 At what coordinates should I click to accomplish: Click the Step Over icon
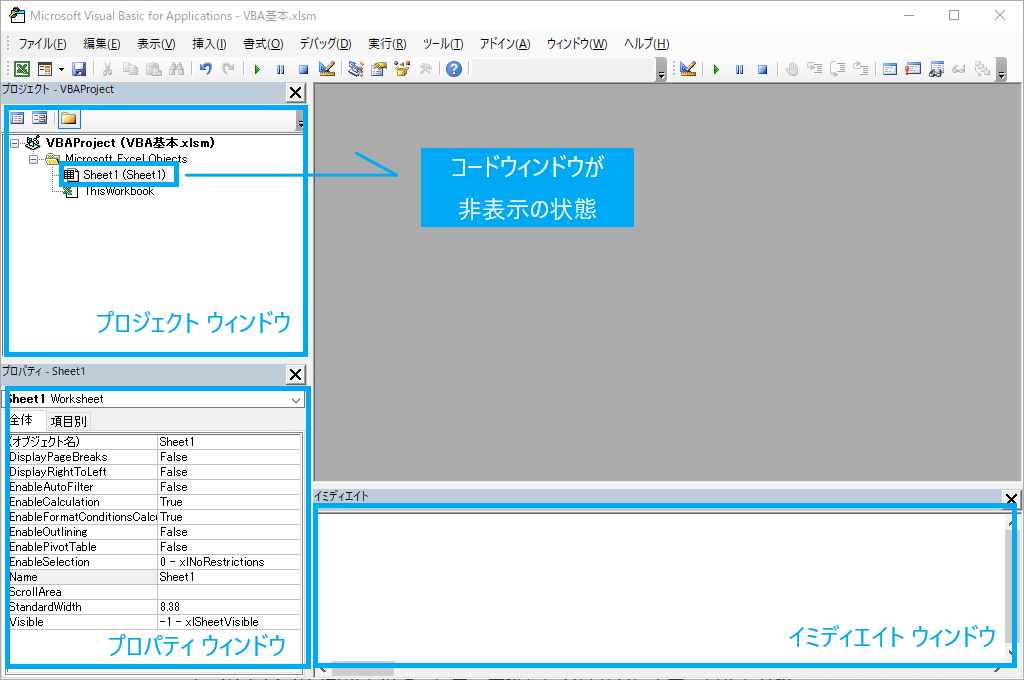click(838, 69)
